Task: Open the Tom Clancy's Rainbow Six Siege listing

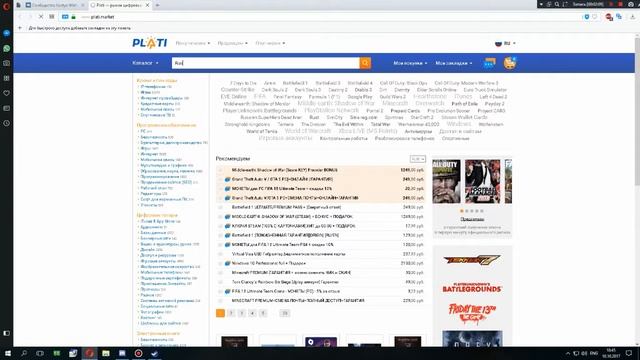Action: click(285, 282)
